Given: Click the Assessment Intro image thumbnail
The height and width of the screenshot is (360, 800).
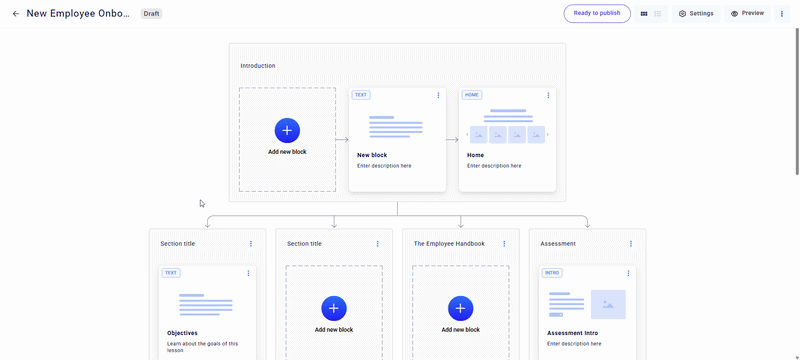Looking at the screenshot, I should point(608,304).
